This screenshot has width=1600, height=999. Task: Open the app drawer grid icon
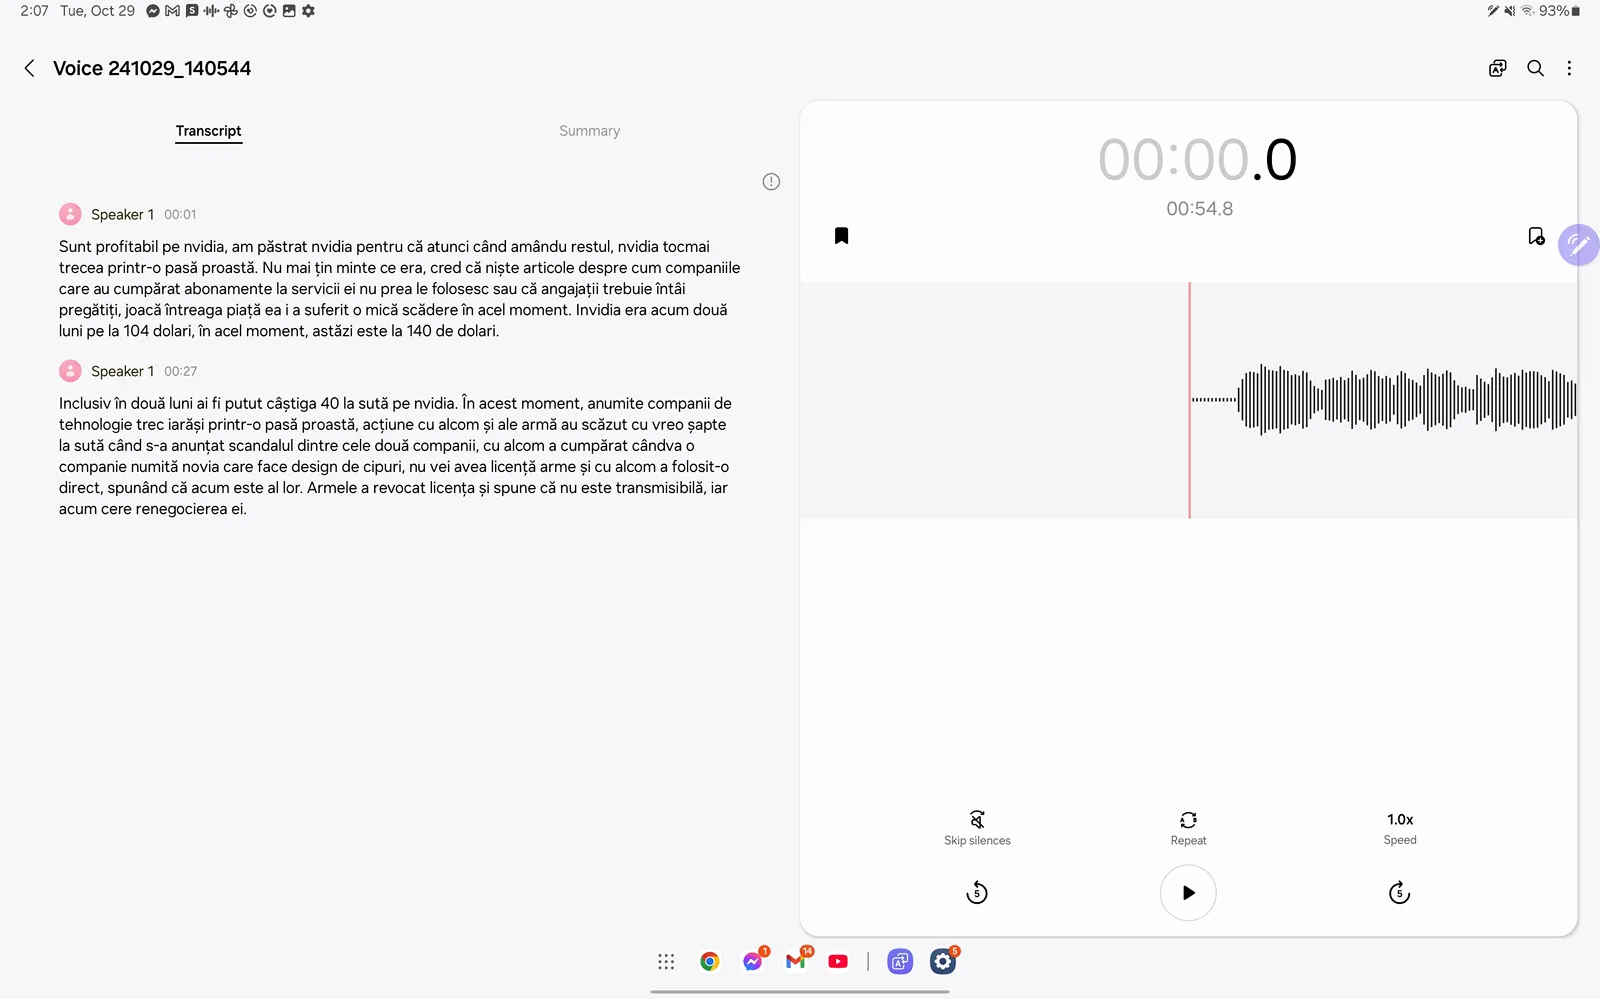pyautogui.click(x=666, y=962)
